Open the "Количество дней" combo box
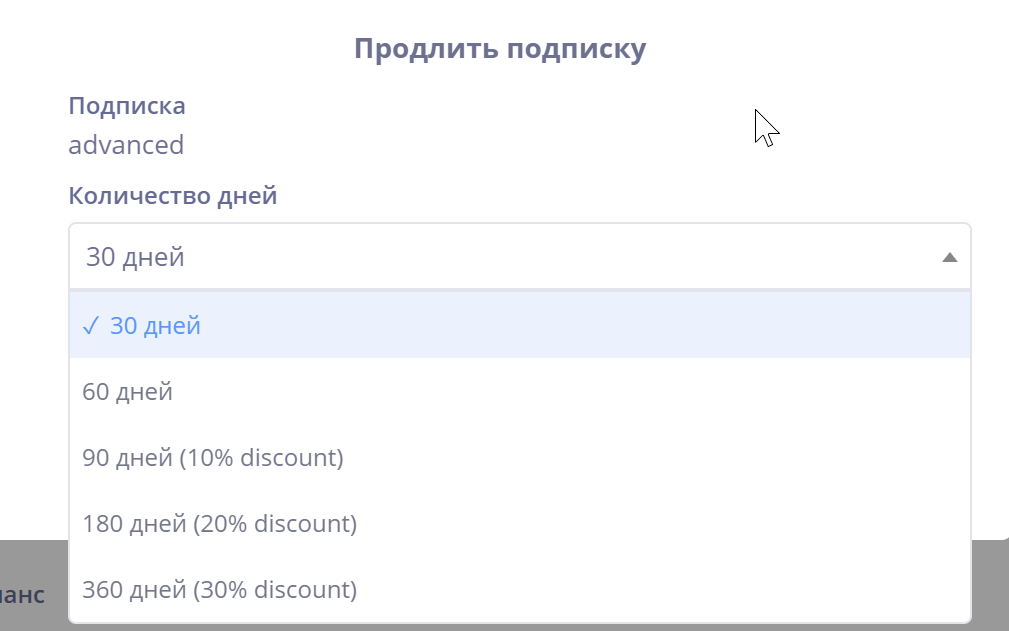 coord(500,256)
